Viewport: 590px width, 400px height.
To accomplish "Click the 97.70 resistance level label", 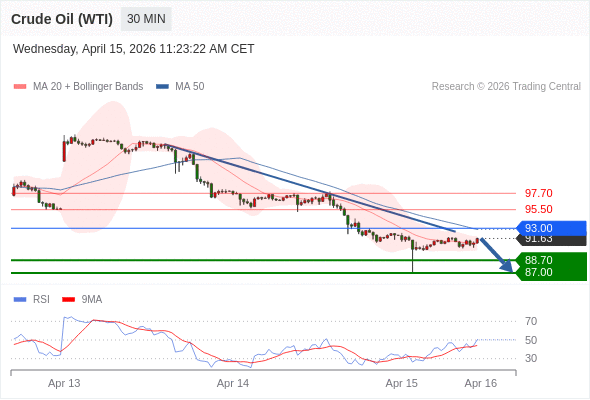I will 538,193.
